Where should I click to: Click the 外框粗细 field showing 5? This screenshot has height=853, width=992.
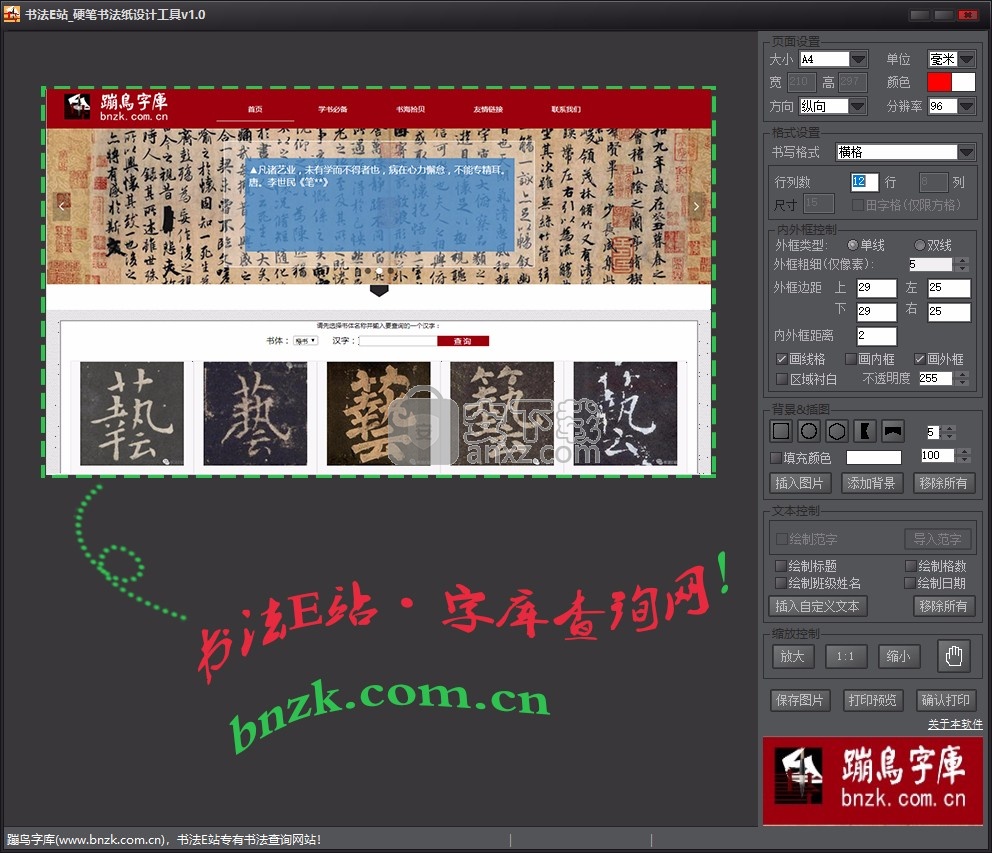[930, 265]
